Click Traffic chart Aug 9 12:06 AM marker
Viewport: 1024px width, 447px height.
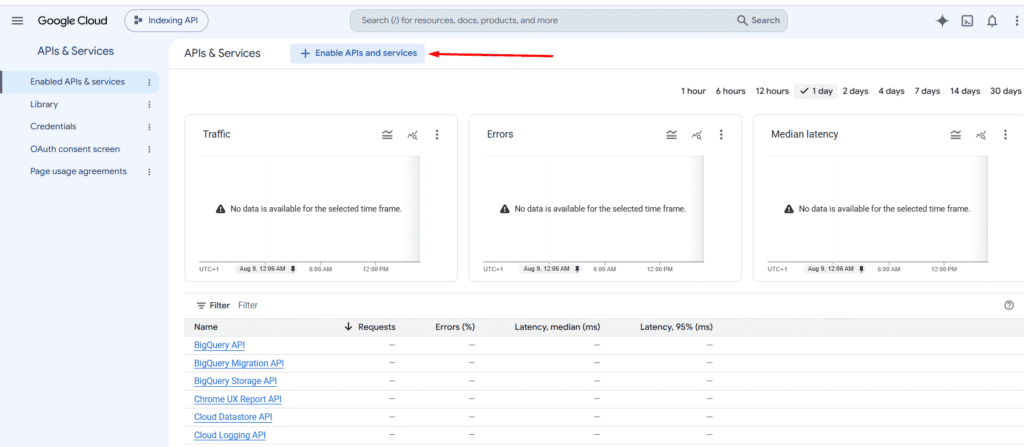pos(266,269)
